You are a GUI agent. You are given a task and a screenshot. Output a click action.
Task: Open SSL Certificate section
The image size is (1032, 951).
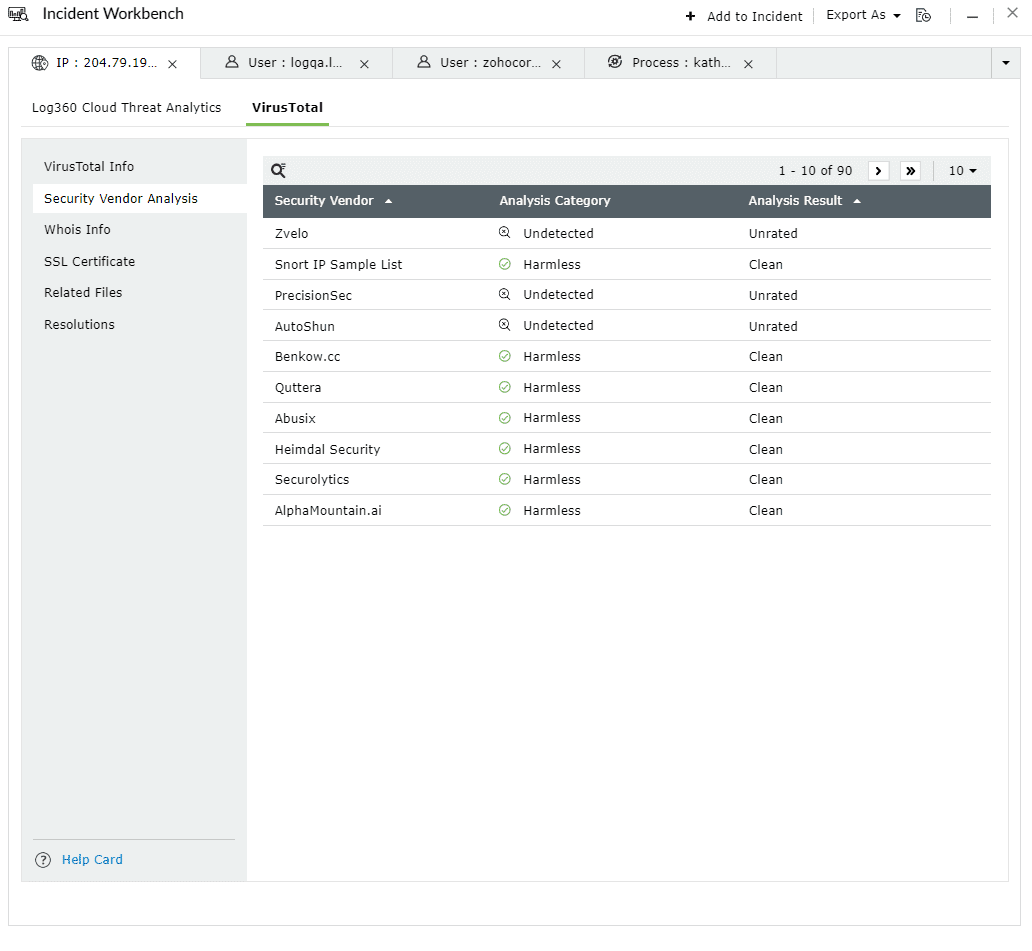pyautogui.click(x=90, y=261)
